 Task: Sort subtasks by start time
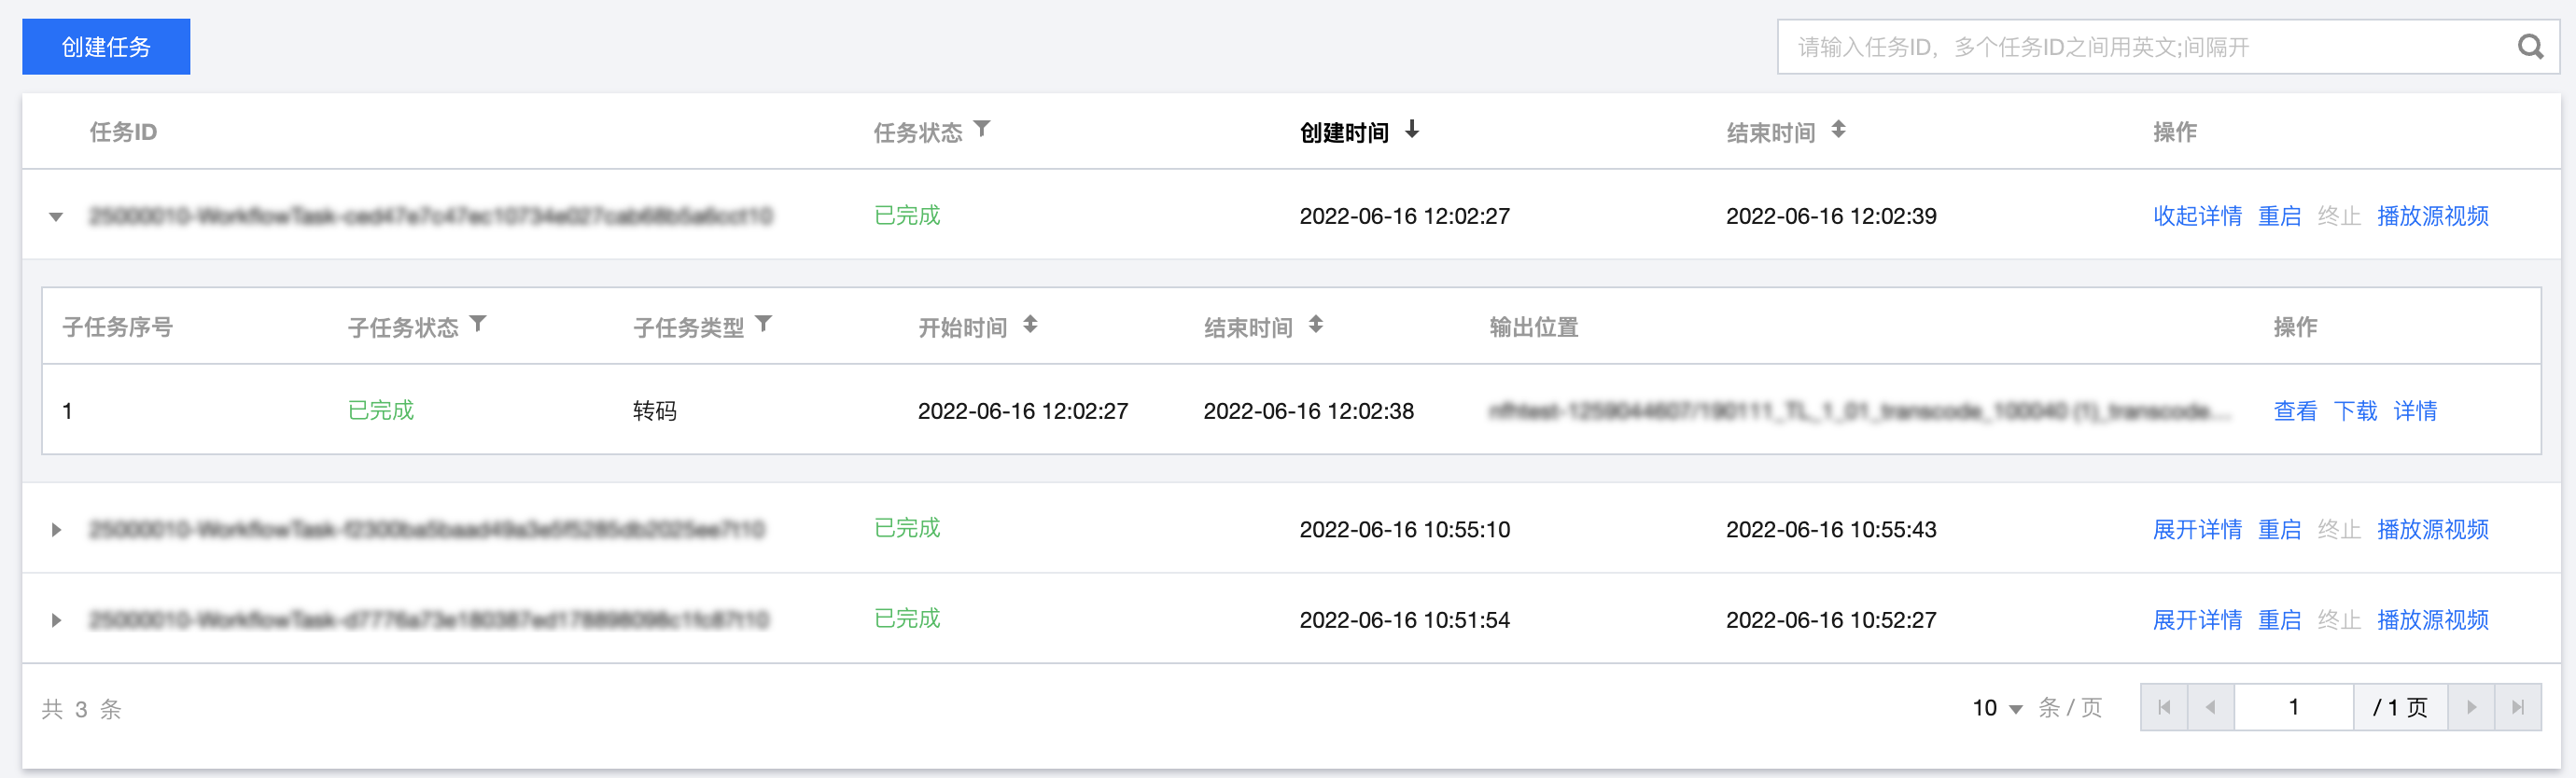(1030, 325)
